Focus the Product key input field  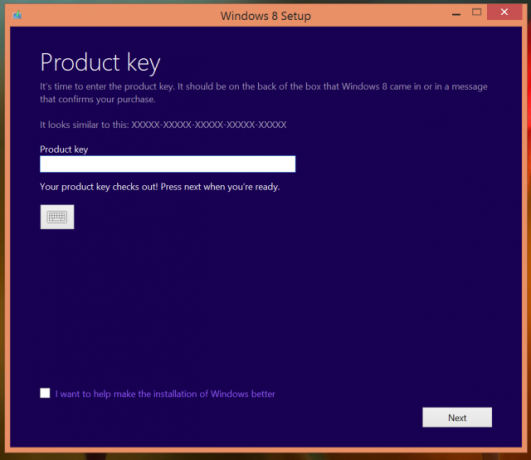[168, 164]
